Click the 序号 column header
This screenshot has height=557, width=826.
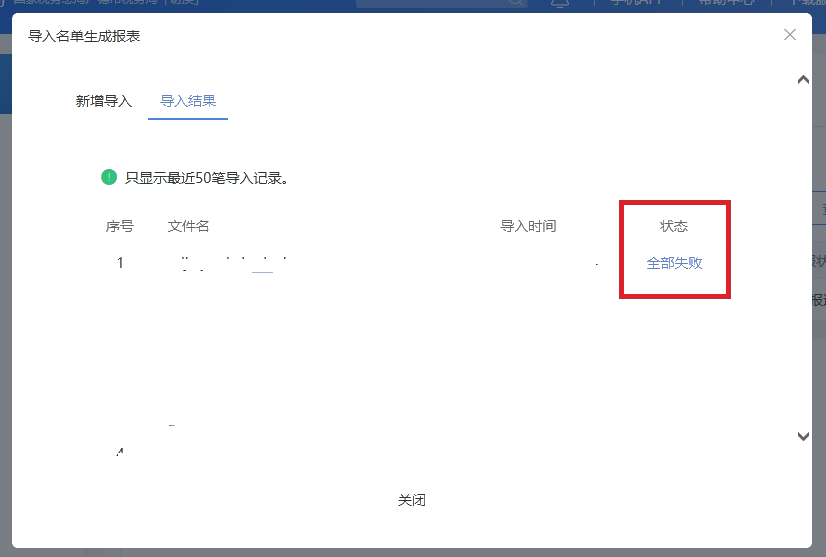120,226
